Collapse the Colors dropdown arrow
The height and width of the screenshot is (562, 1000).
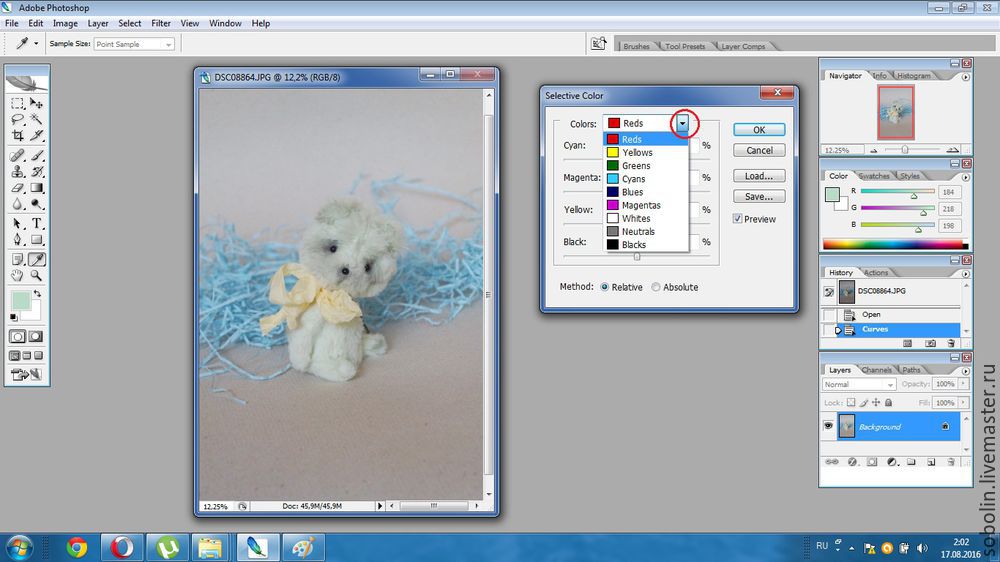(682, 123)
